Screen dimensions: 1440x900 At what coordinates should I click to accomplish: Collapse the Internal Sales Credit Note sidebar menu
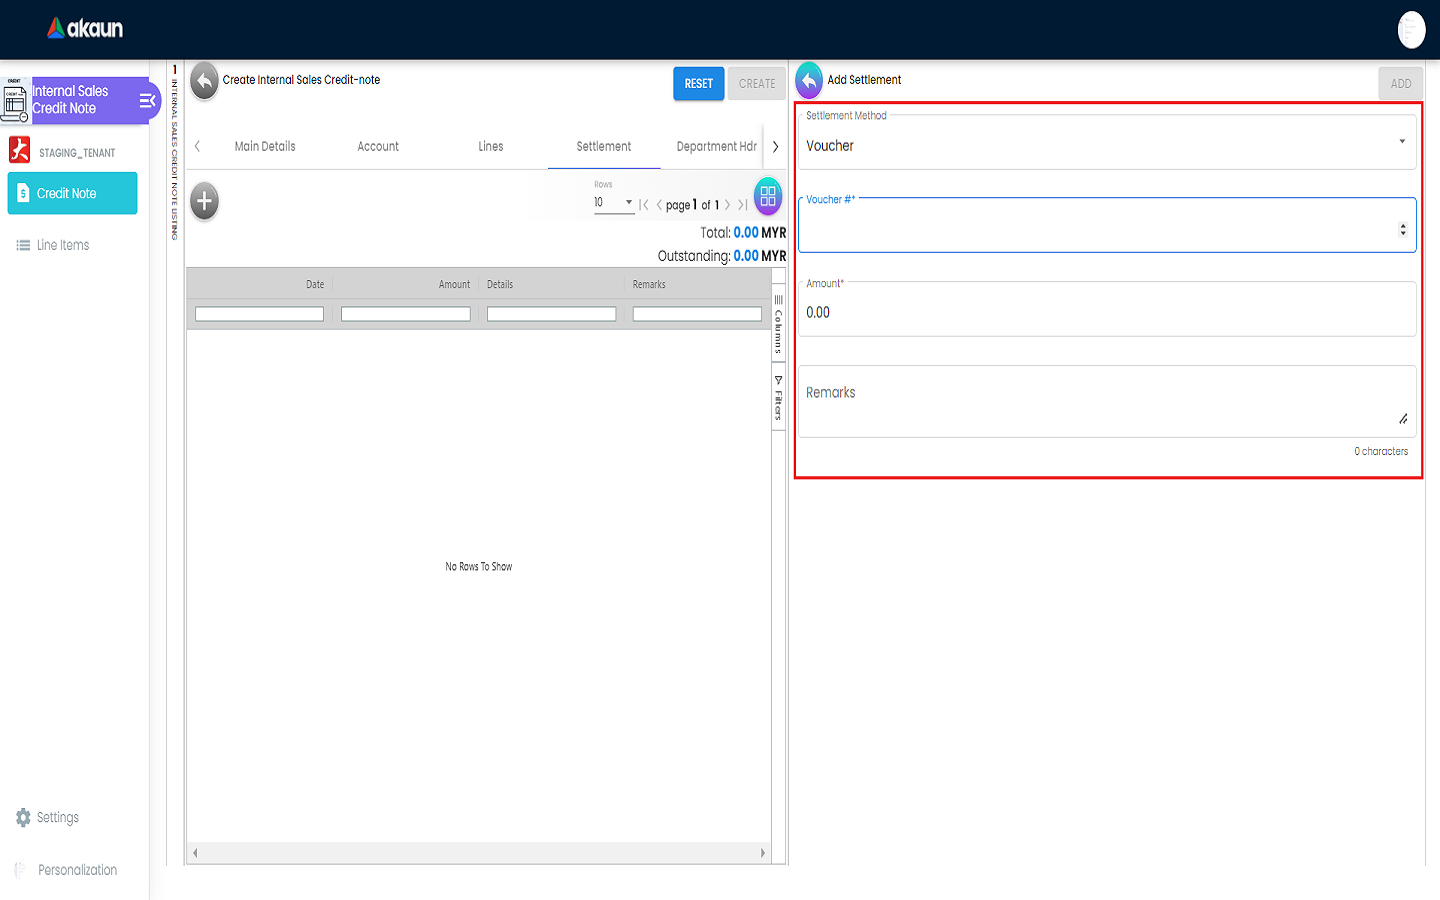147,100
